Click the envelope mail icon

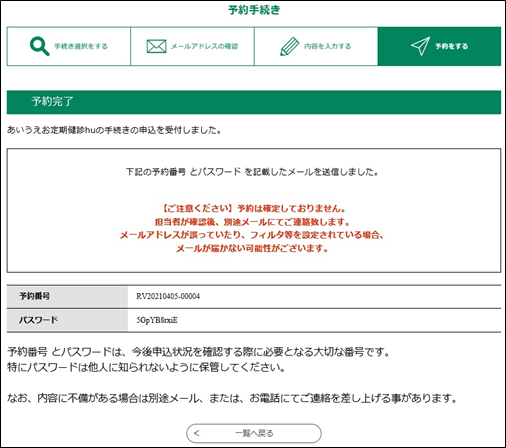point(156,46)
